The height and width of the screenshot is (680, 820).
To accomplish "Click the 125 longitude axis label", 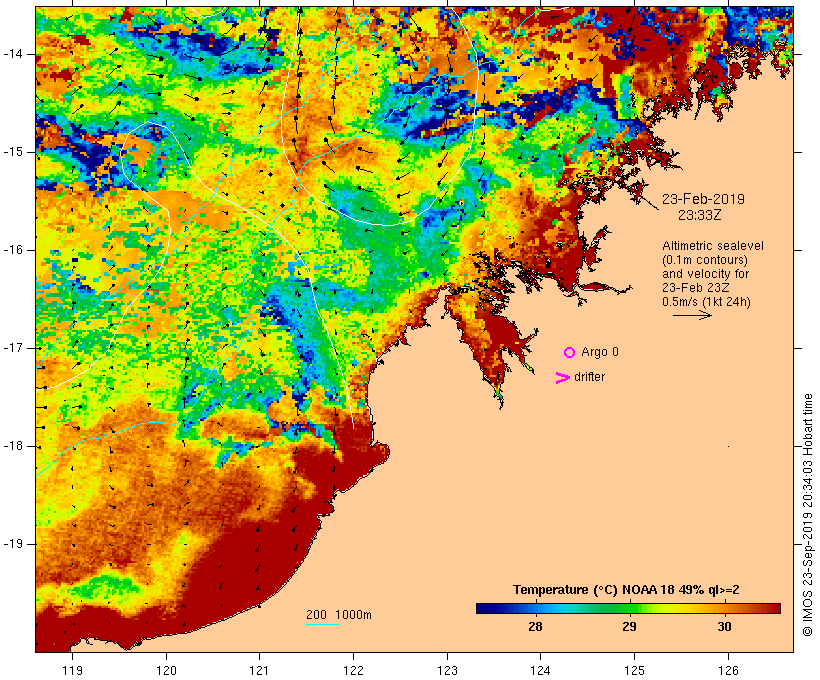I will point(634,671).
